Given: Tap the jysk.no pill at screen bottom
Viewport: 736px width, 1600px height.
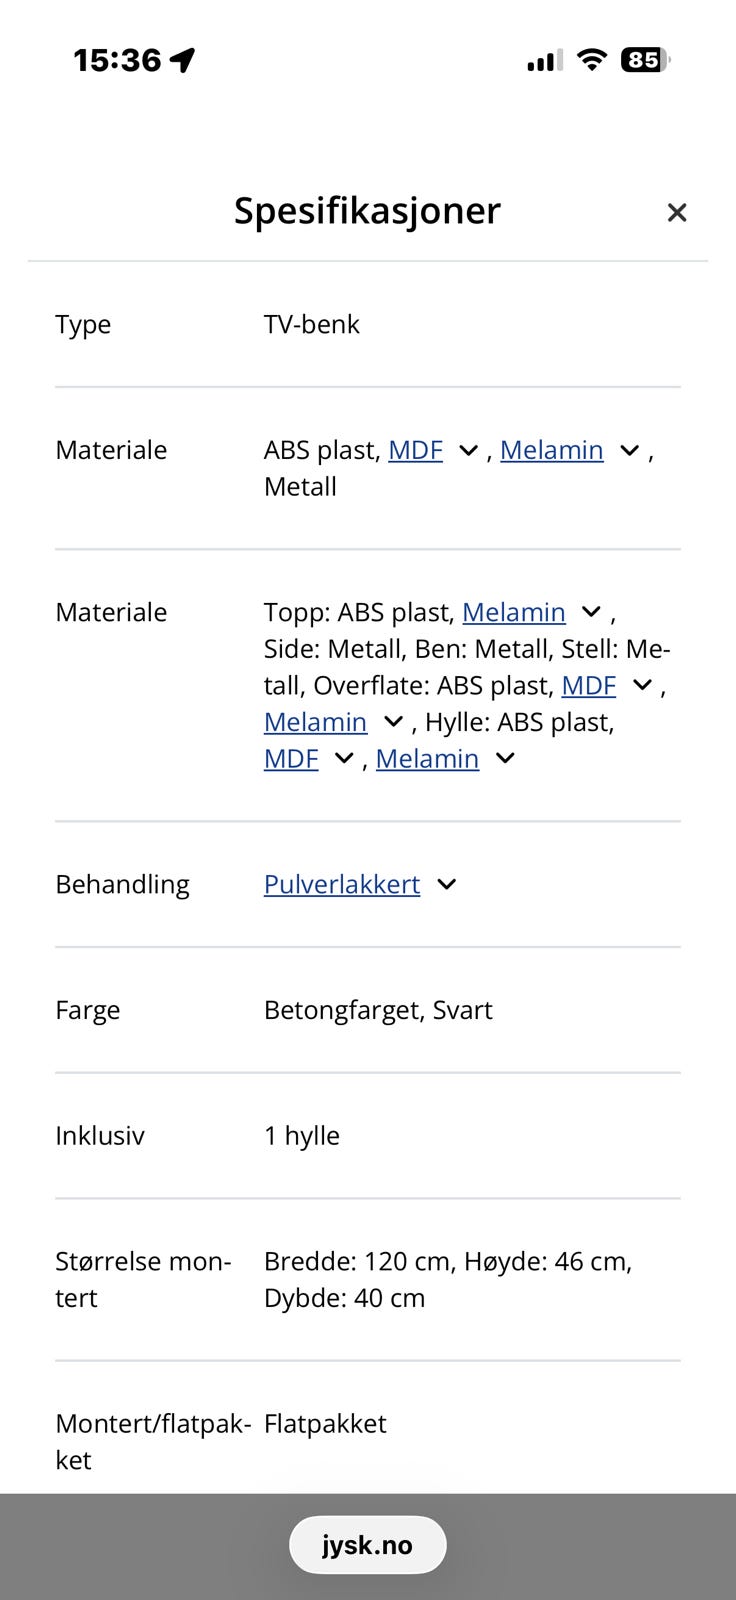Looking at the screenshot, I should click(x=367, y=1544).
